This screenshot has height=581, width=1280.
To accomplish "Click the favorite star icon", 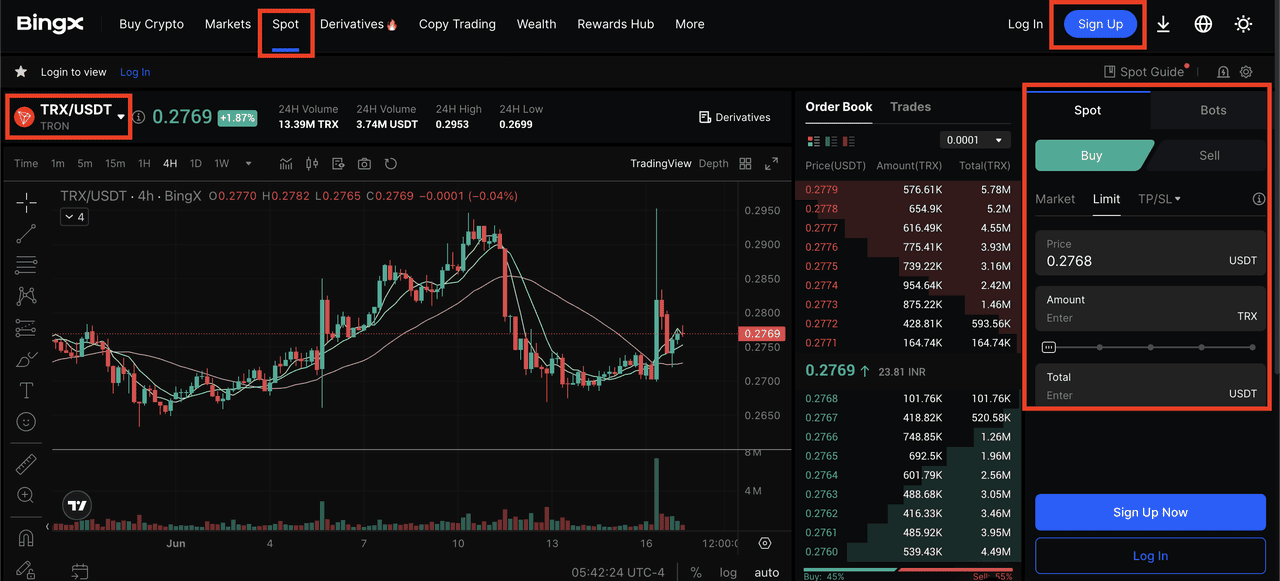I will [21, 72].
